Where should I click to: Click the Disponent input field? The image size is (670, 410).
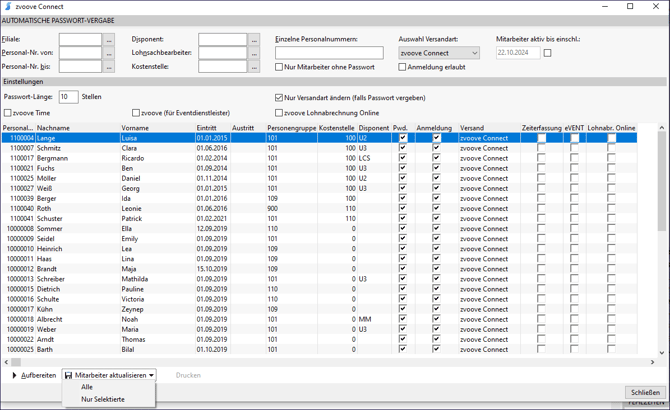coord(223,39)
